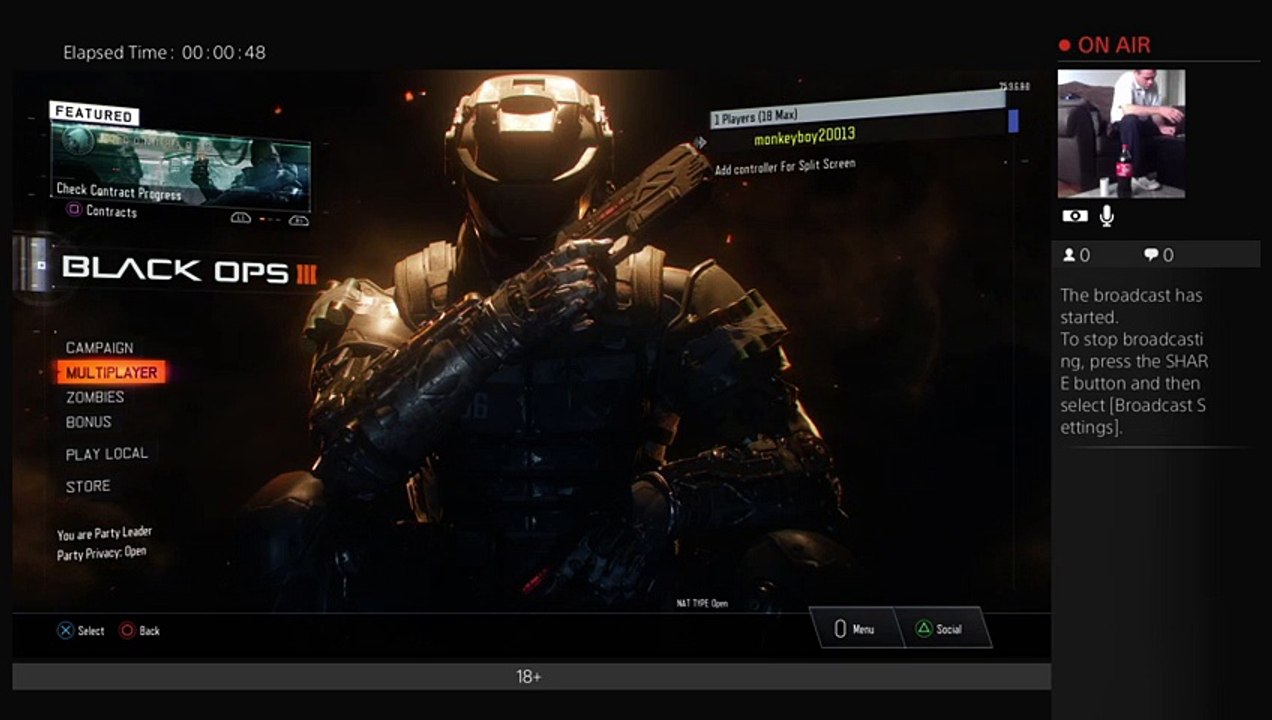
Task: Click the cross Select button icon
Action: [65, 631]
